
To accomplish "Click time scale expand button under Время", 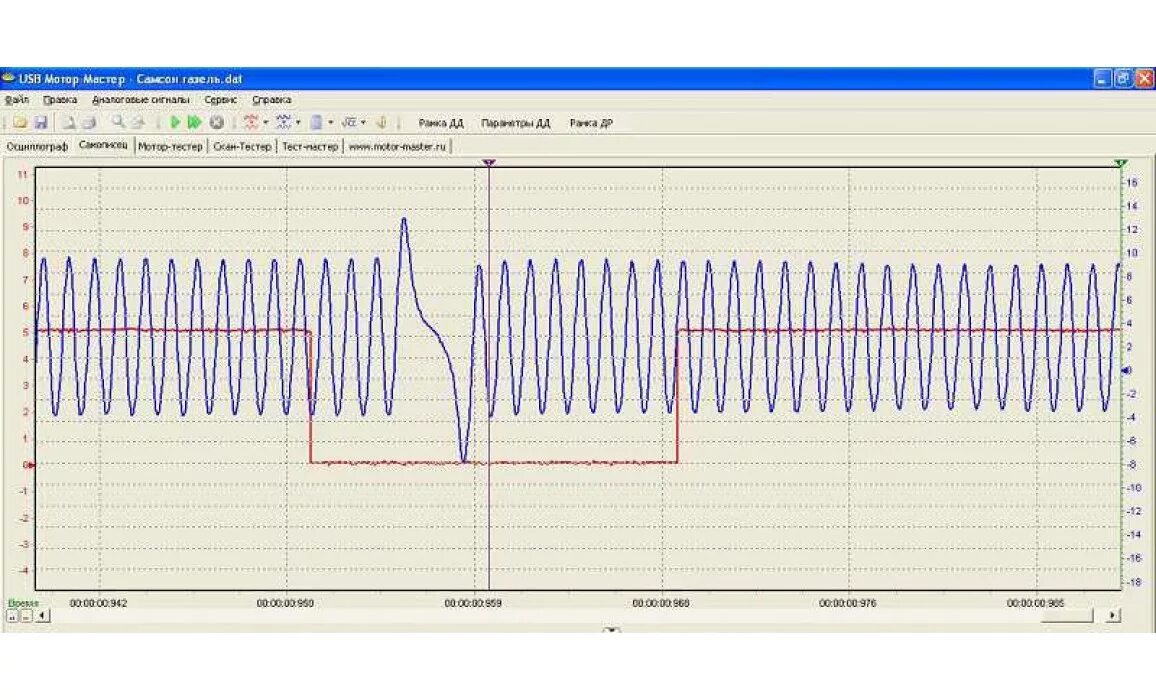I will click(13, 616).
